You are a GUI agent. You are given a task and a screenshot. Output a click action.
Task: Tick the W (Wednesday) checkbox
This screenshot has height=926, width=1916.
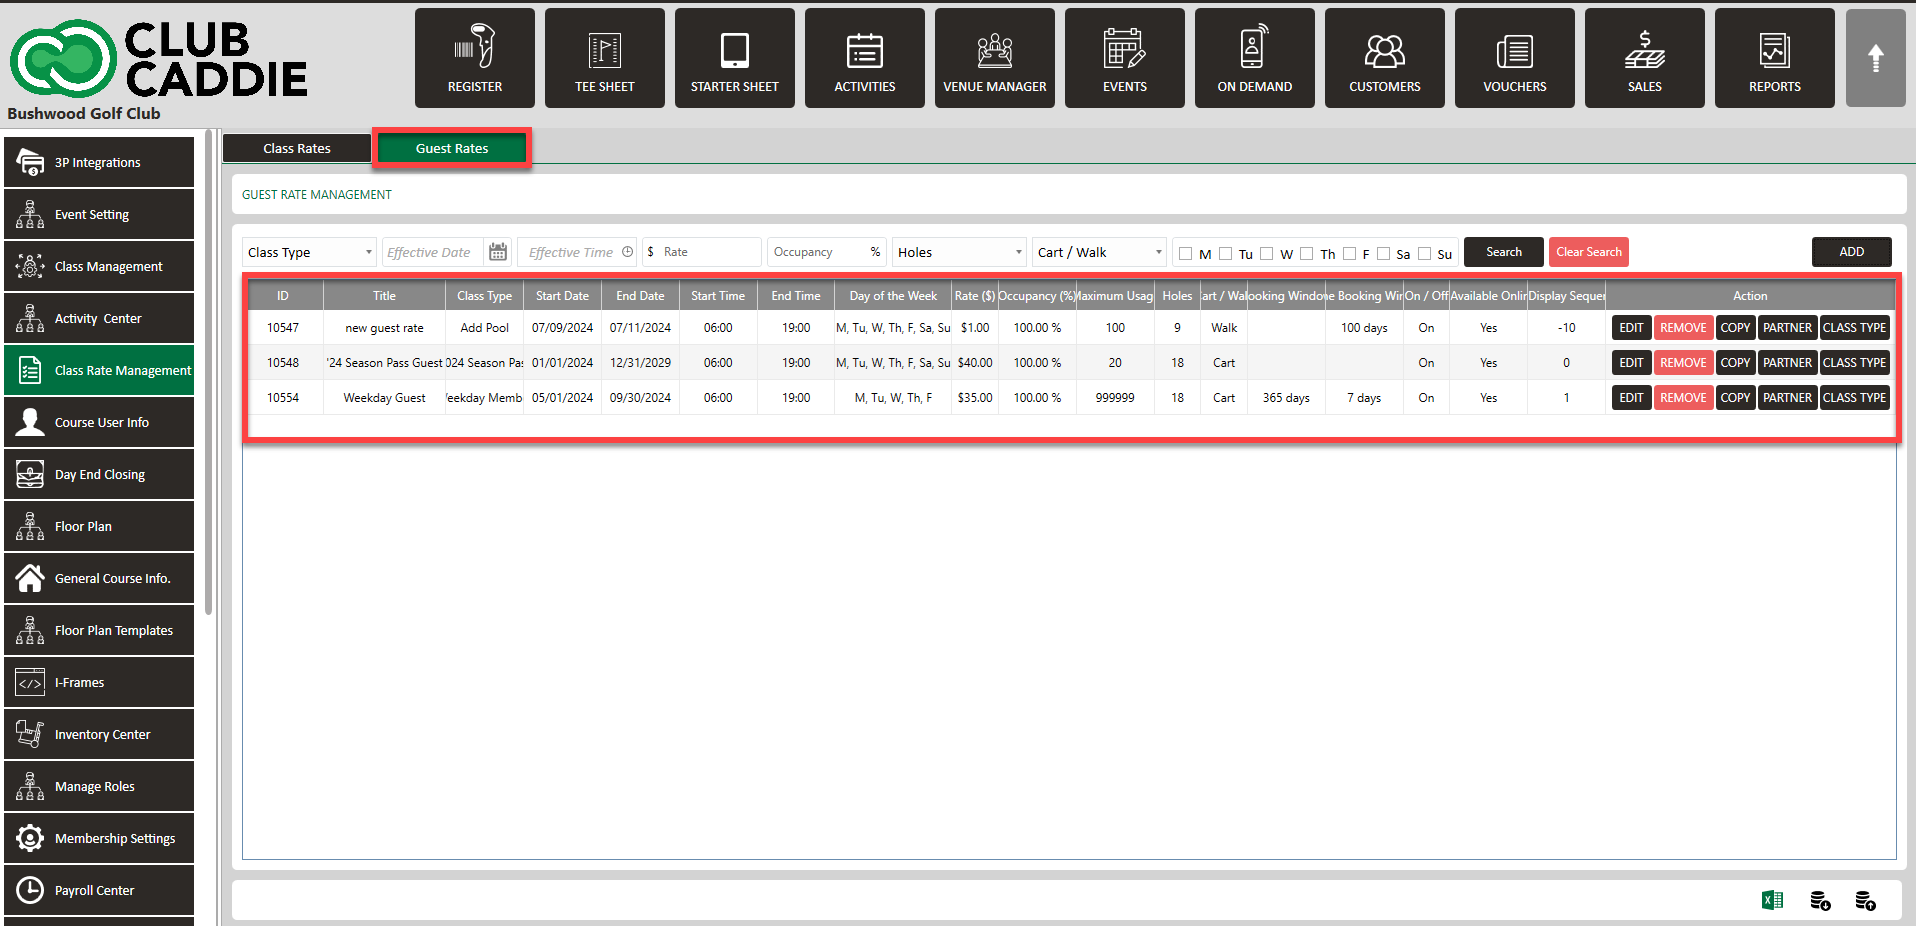coord(1266,253)
